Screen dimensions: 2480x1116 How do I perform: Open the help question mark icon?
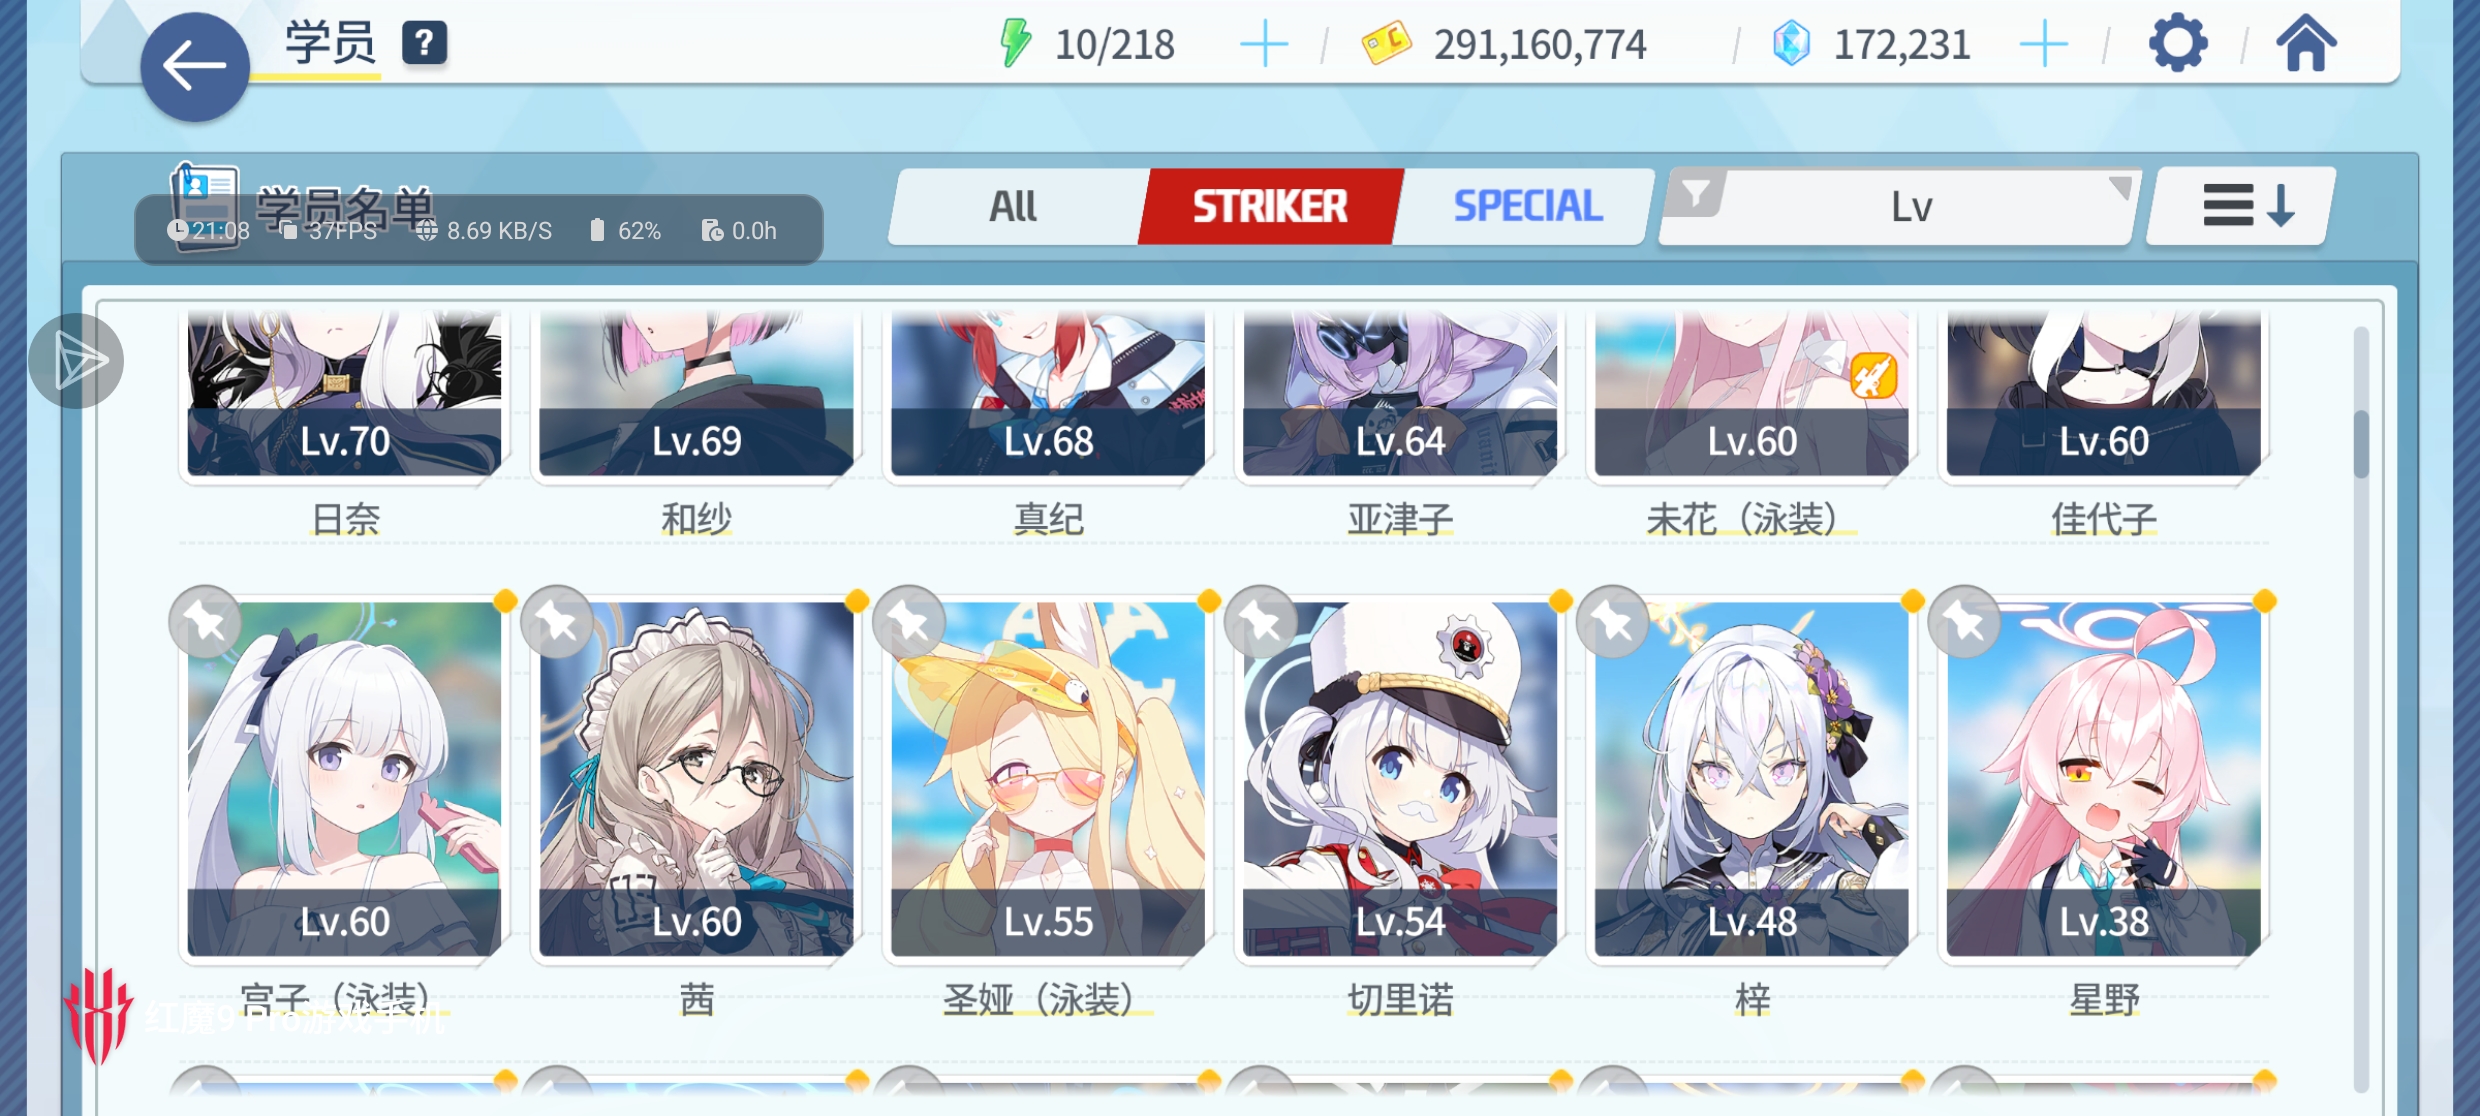point(425,43)
